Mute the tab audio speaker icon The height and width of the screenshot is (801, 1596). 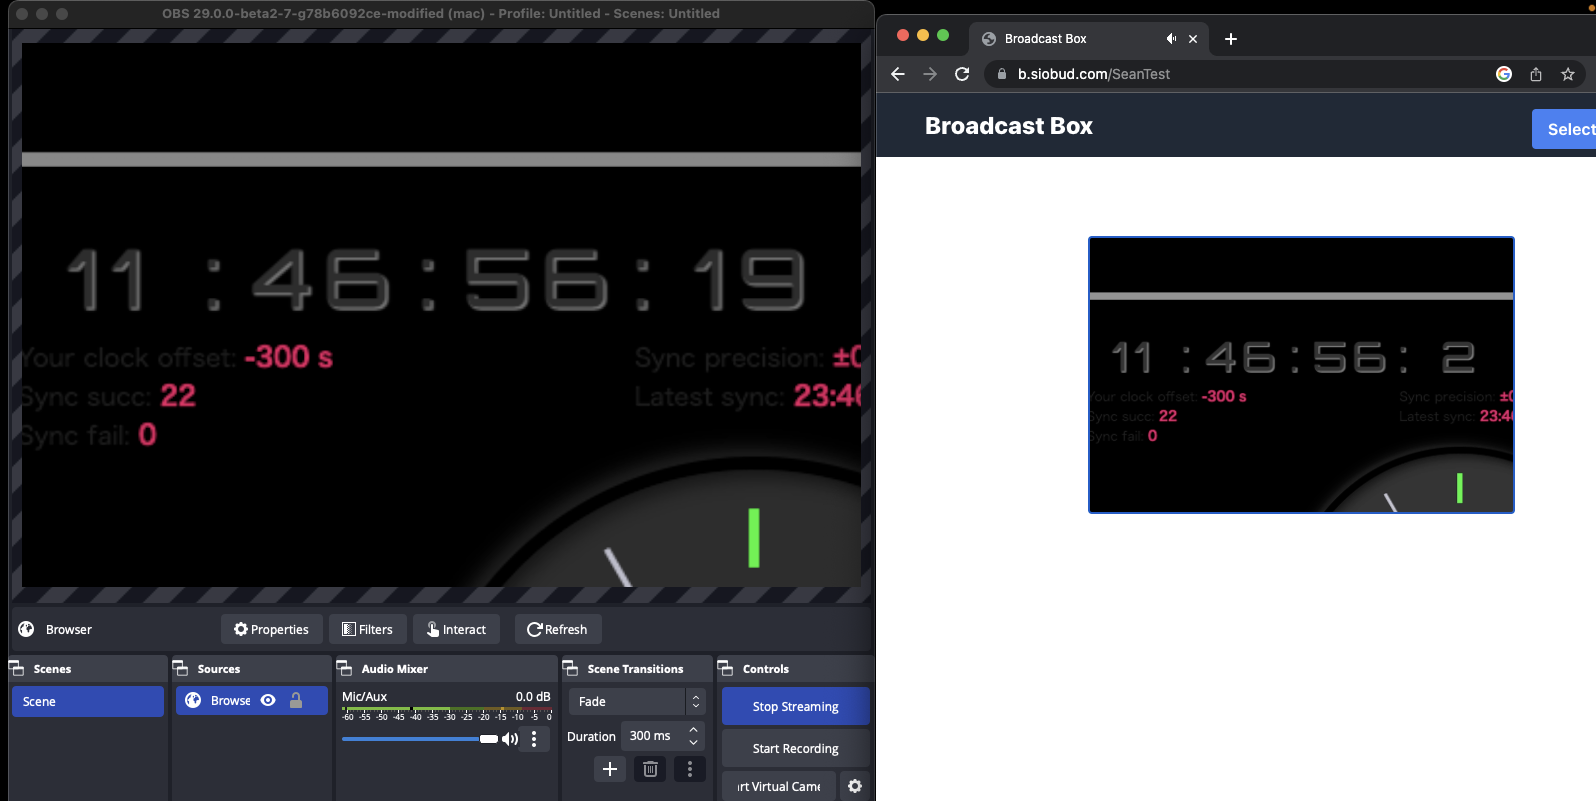tap(1171, 39)
